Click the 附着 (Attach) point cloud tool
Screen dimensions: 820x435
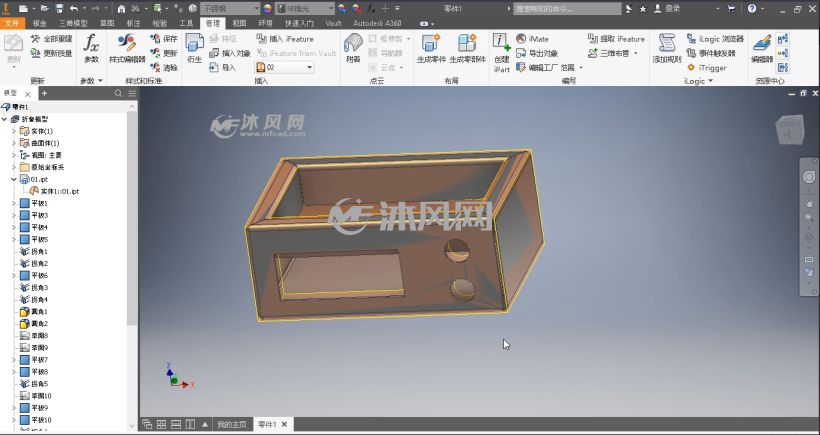point(354,48)
